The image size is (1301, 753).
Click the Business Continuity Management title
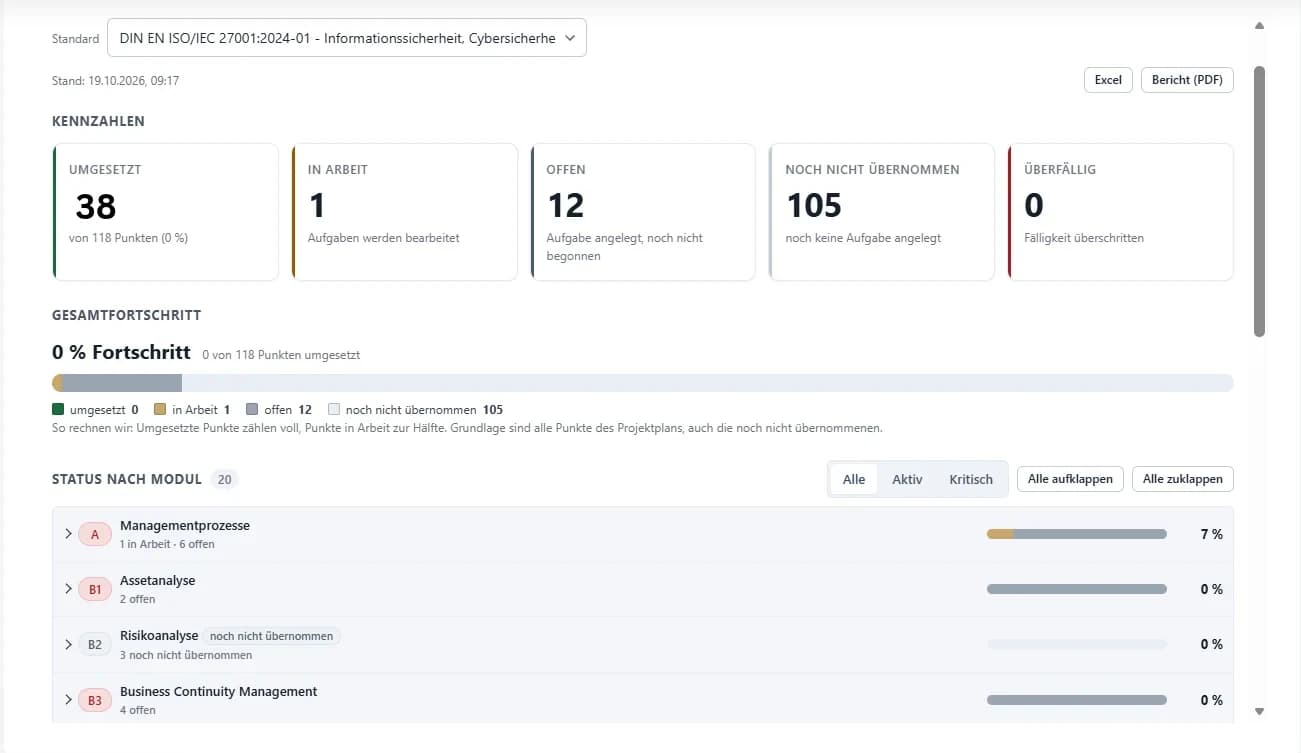(x=219, y=691)
